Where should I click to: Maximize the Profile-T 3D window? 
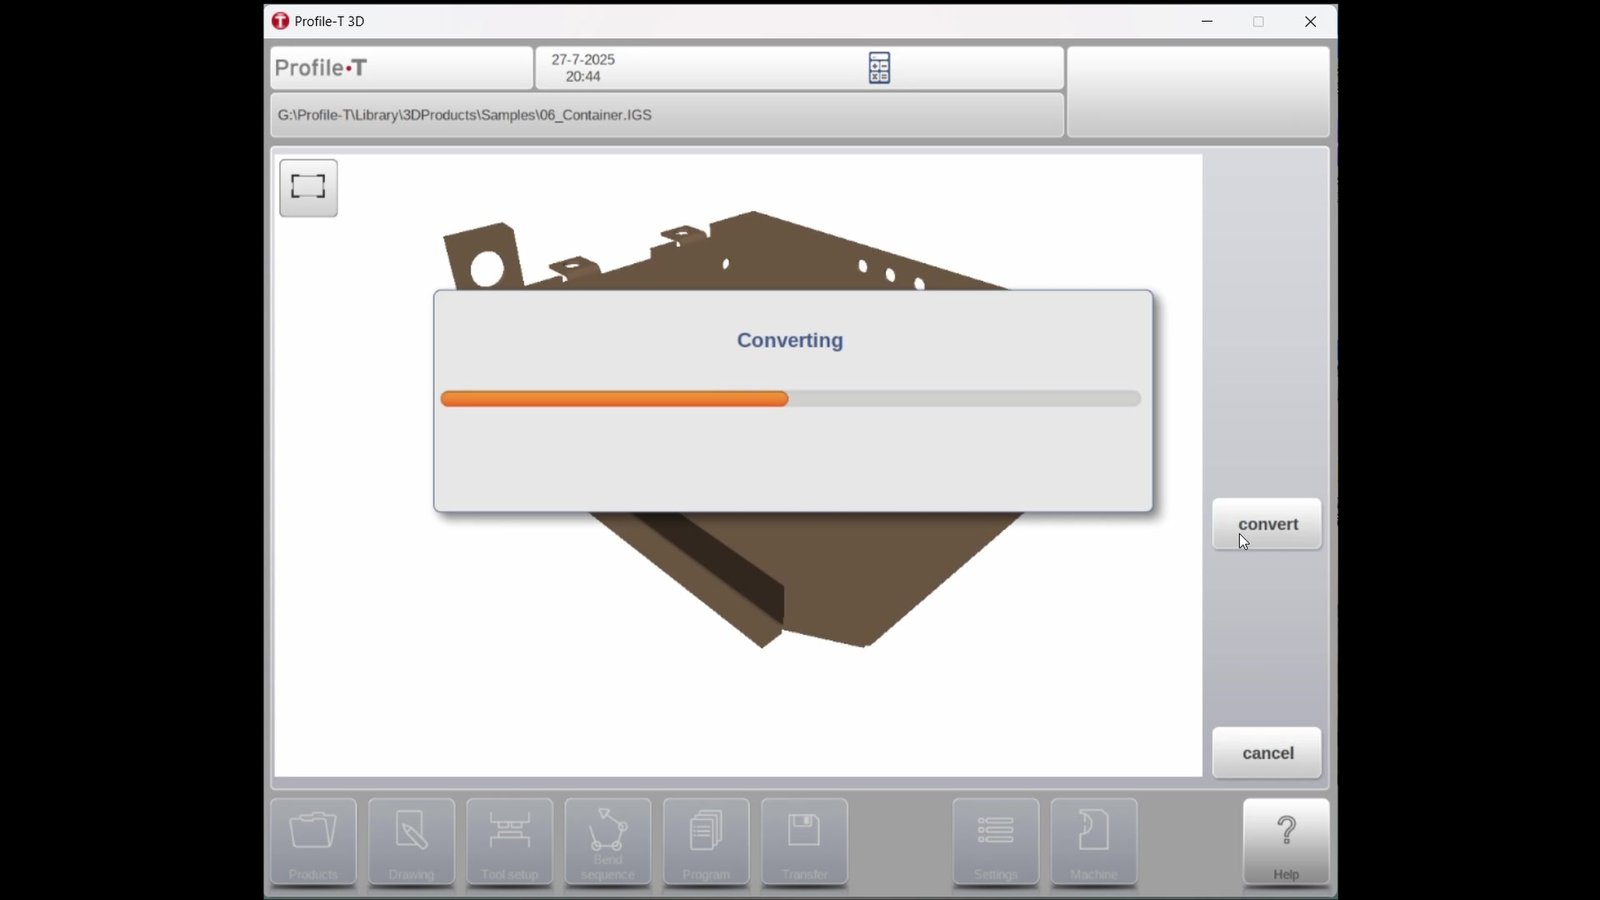[1258, 21]
